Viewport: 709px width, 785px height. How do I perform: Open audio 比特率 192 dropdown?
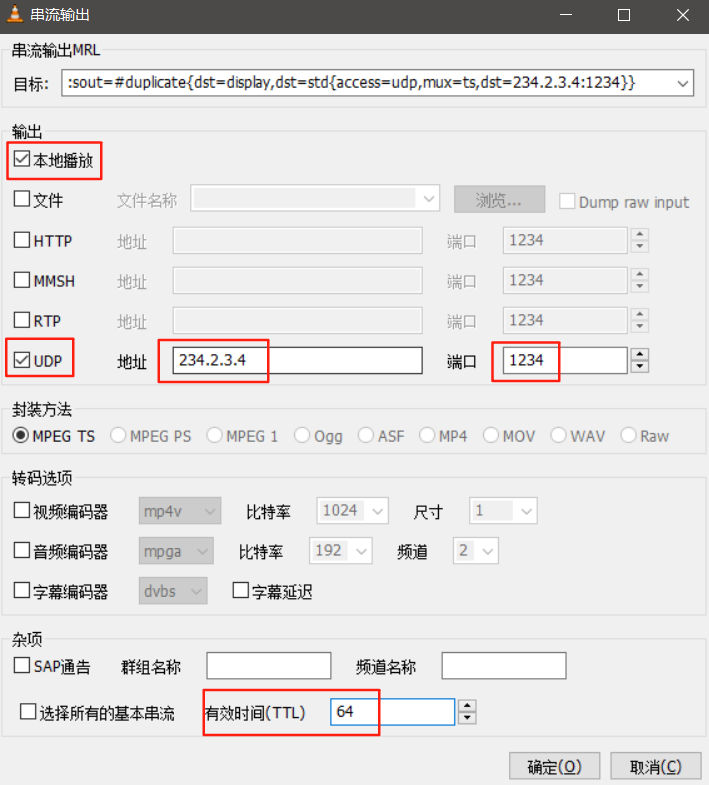coord(340,551)
